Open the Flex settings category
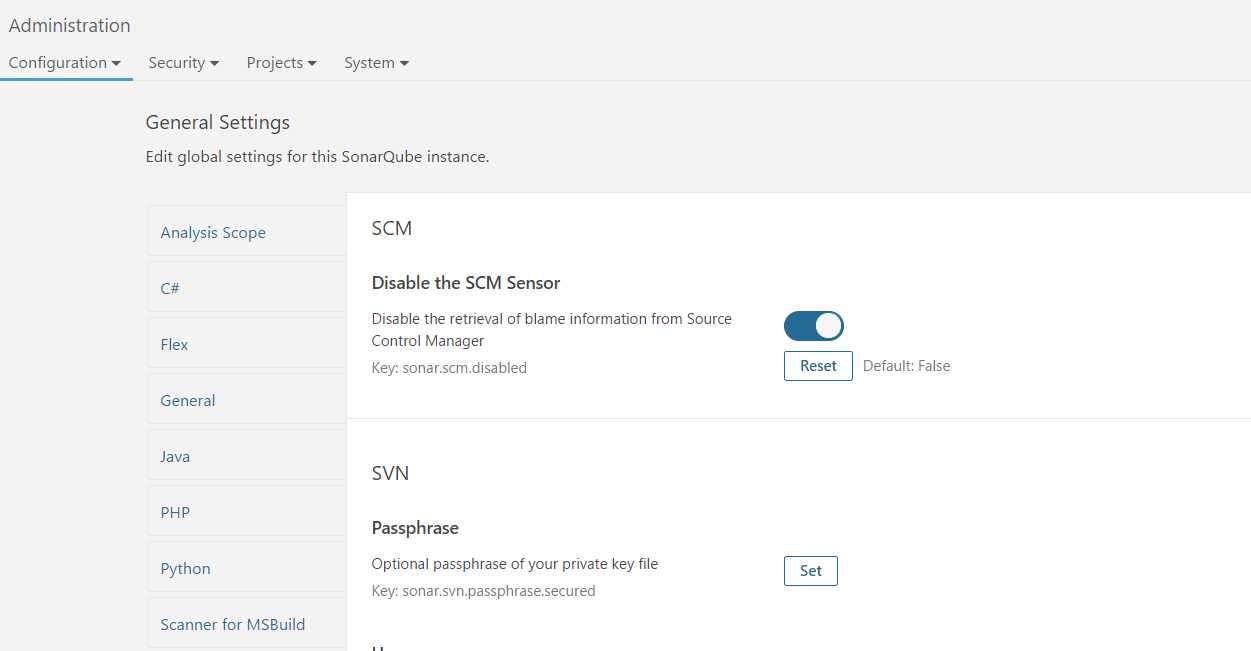 (x=247, y=344)
